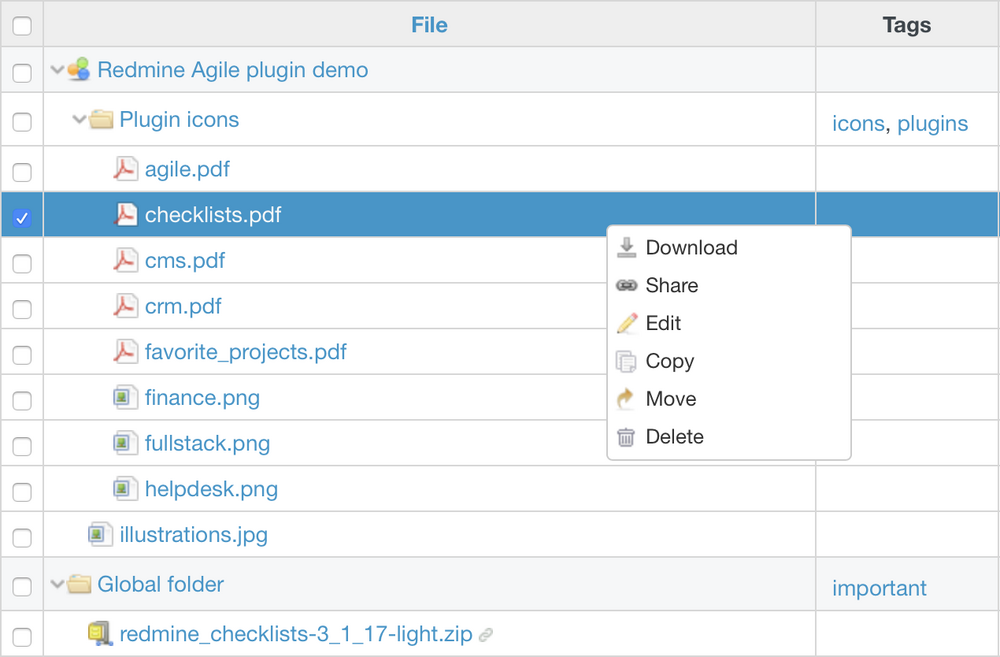Click the zip archive icon for redmine_checklists
The width and height of the screenshot is (1000, 657).
tap(98, 633)
